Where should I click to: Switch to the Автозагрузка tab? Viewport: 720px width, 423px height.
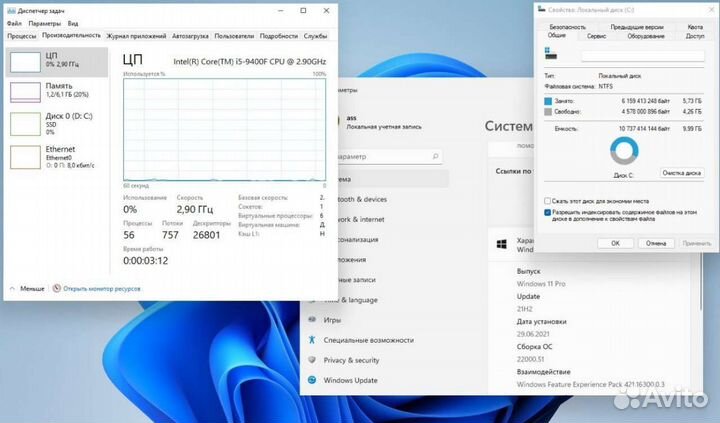coord(190,36)
